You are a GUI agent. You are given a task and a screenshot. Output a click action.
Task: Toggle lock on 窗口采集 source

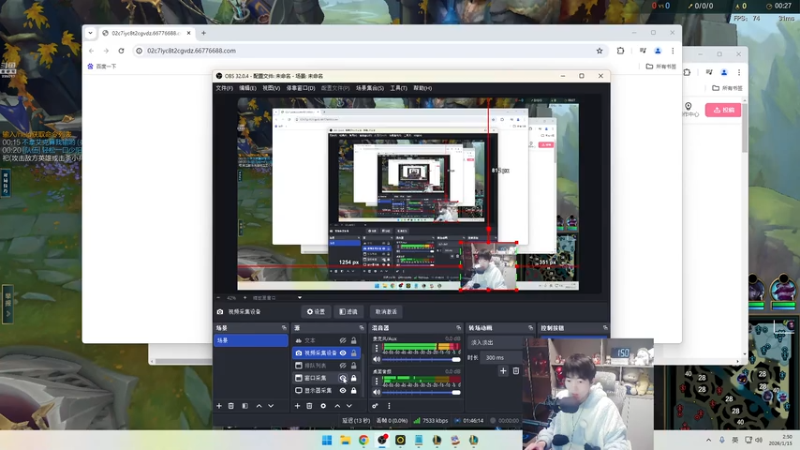coord(354,378)
